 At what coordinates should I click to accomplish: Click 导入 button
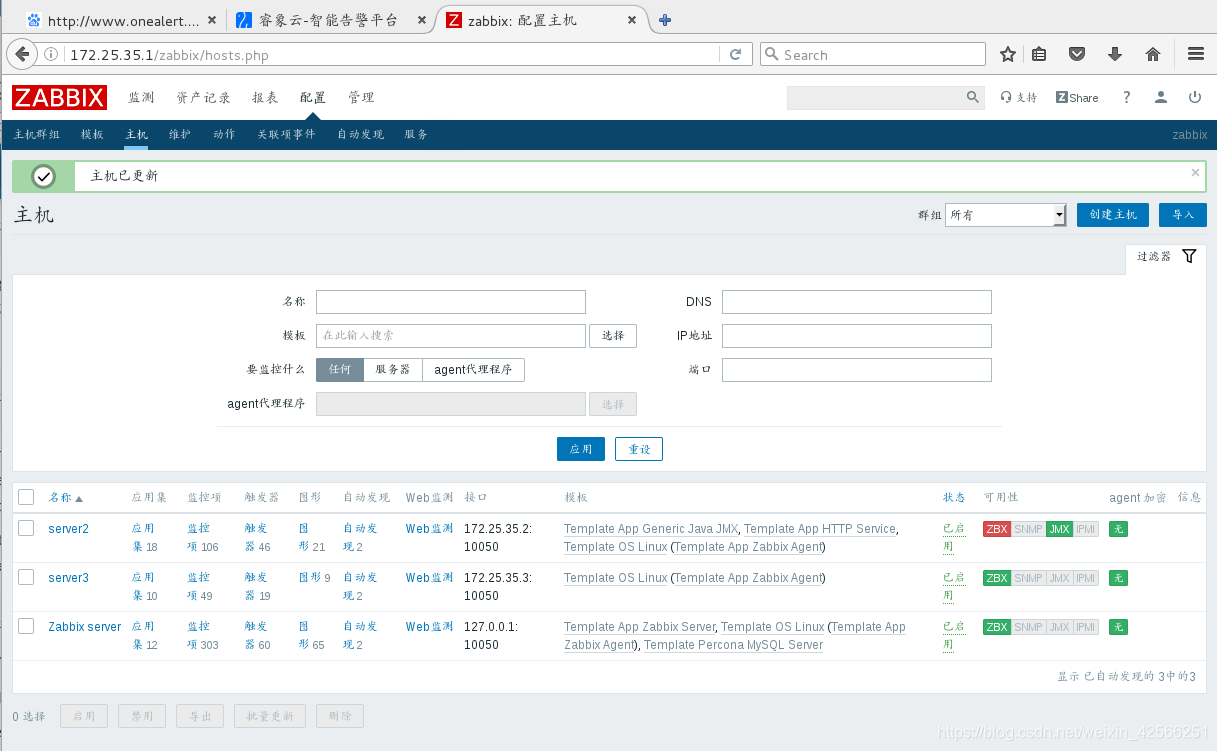(x=1183, y=215)
